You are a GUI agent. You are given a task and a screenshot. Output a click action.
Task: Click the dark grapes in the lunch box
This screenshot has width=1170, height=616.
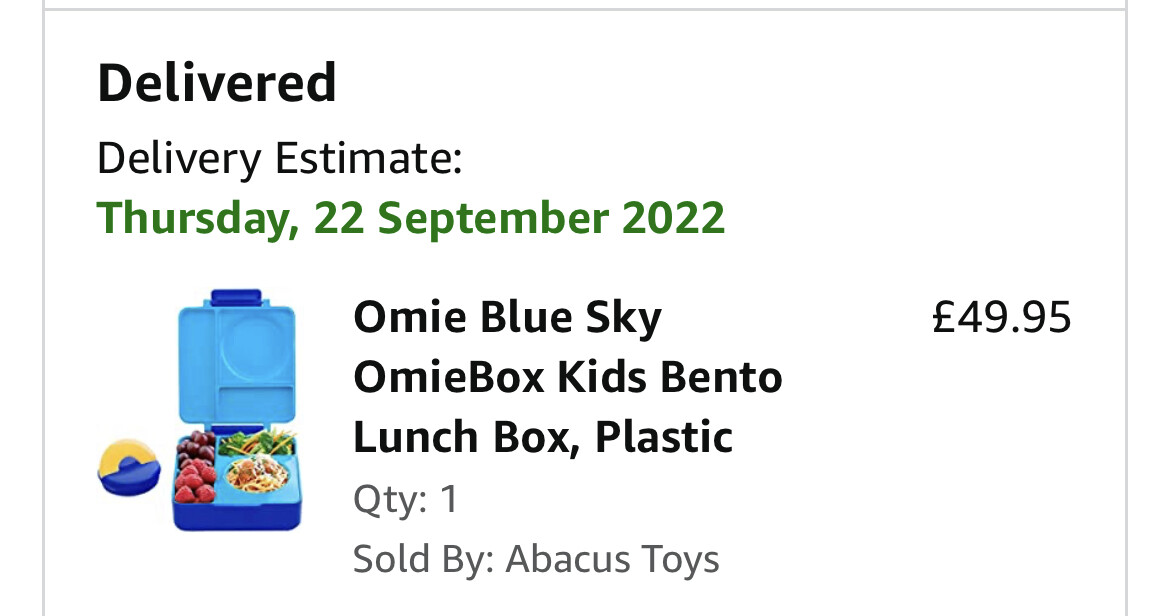(196, 446)
